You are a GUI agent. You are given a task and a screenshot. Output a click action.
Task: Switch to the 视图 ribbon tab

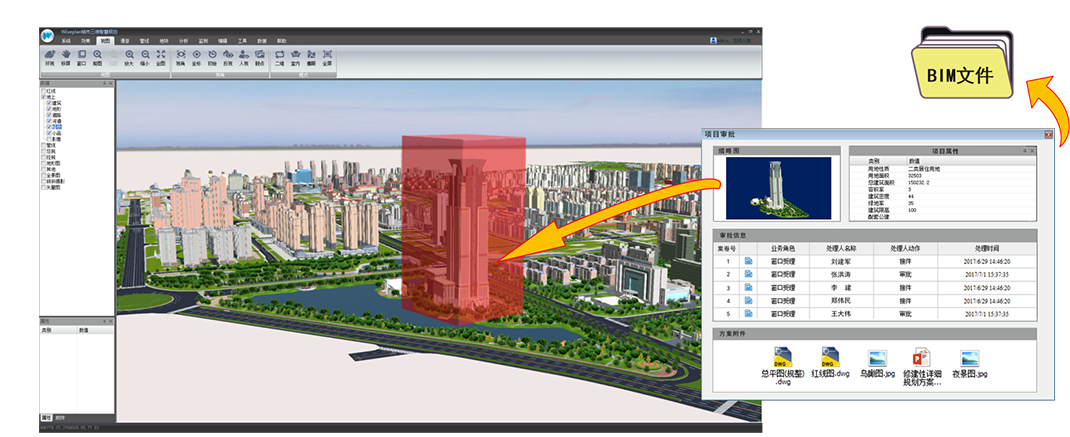pos(105,39)
